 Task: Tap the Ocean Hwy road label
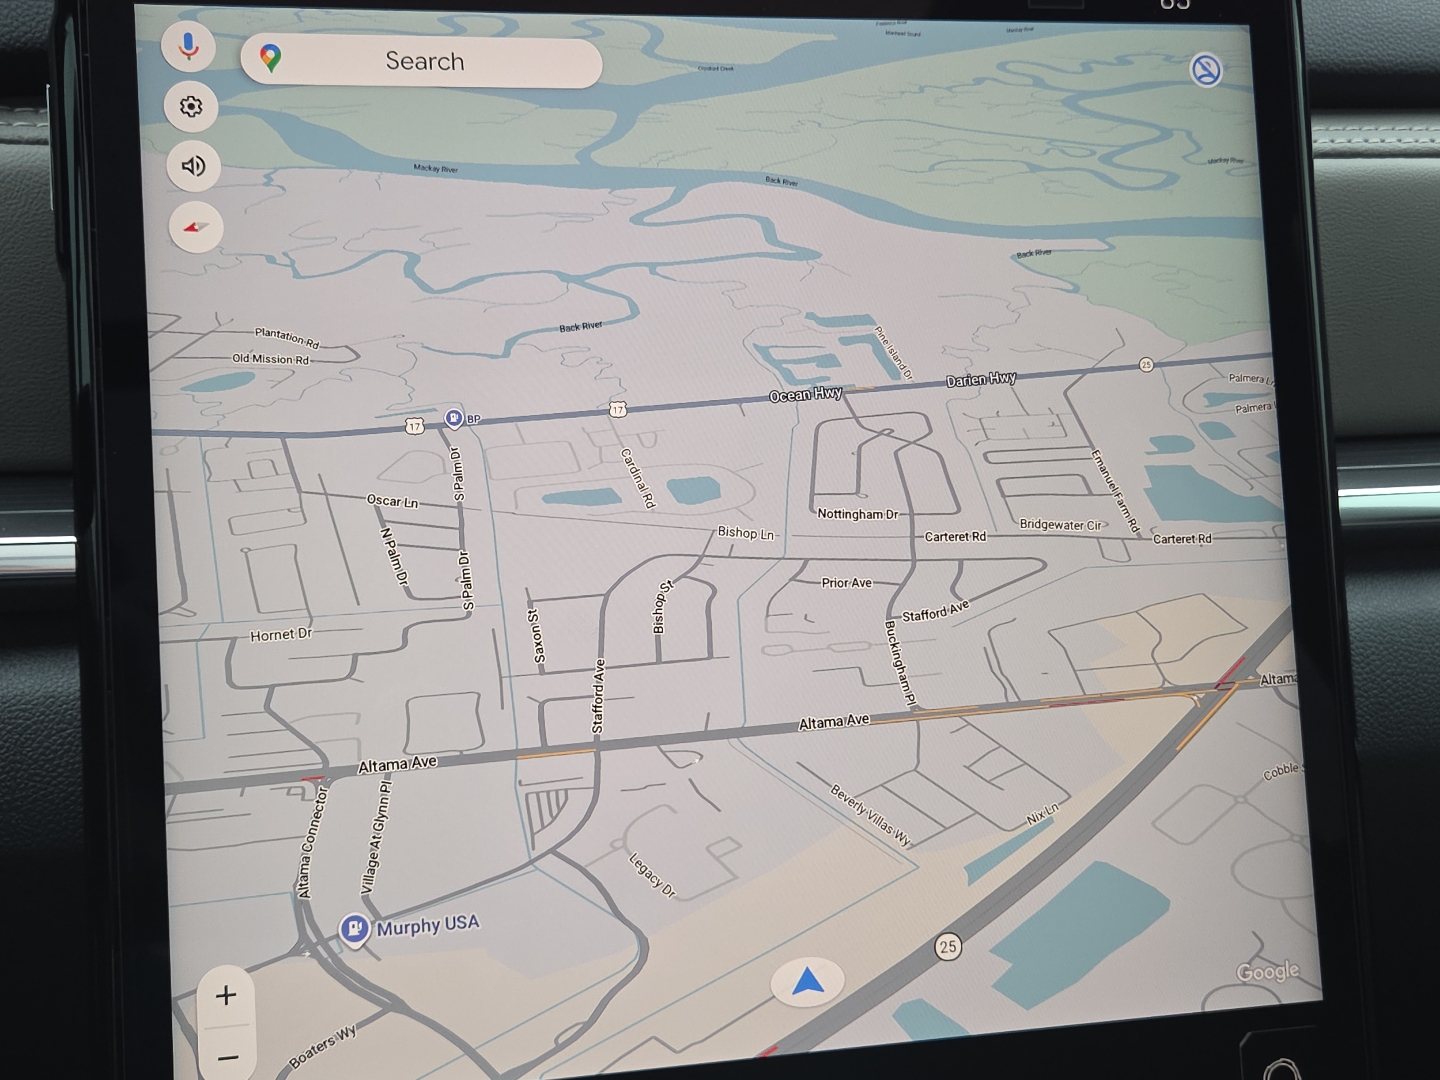805,395
